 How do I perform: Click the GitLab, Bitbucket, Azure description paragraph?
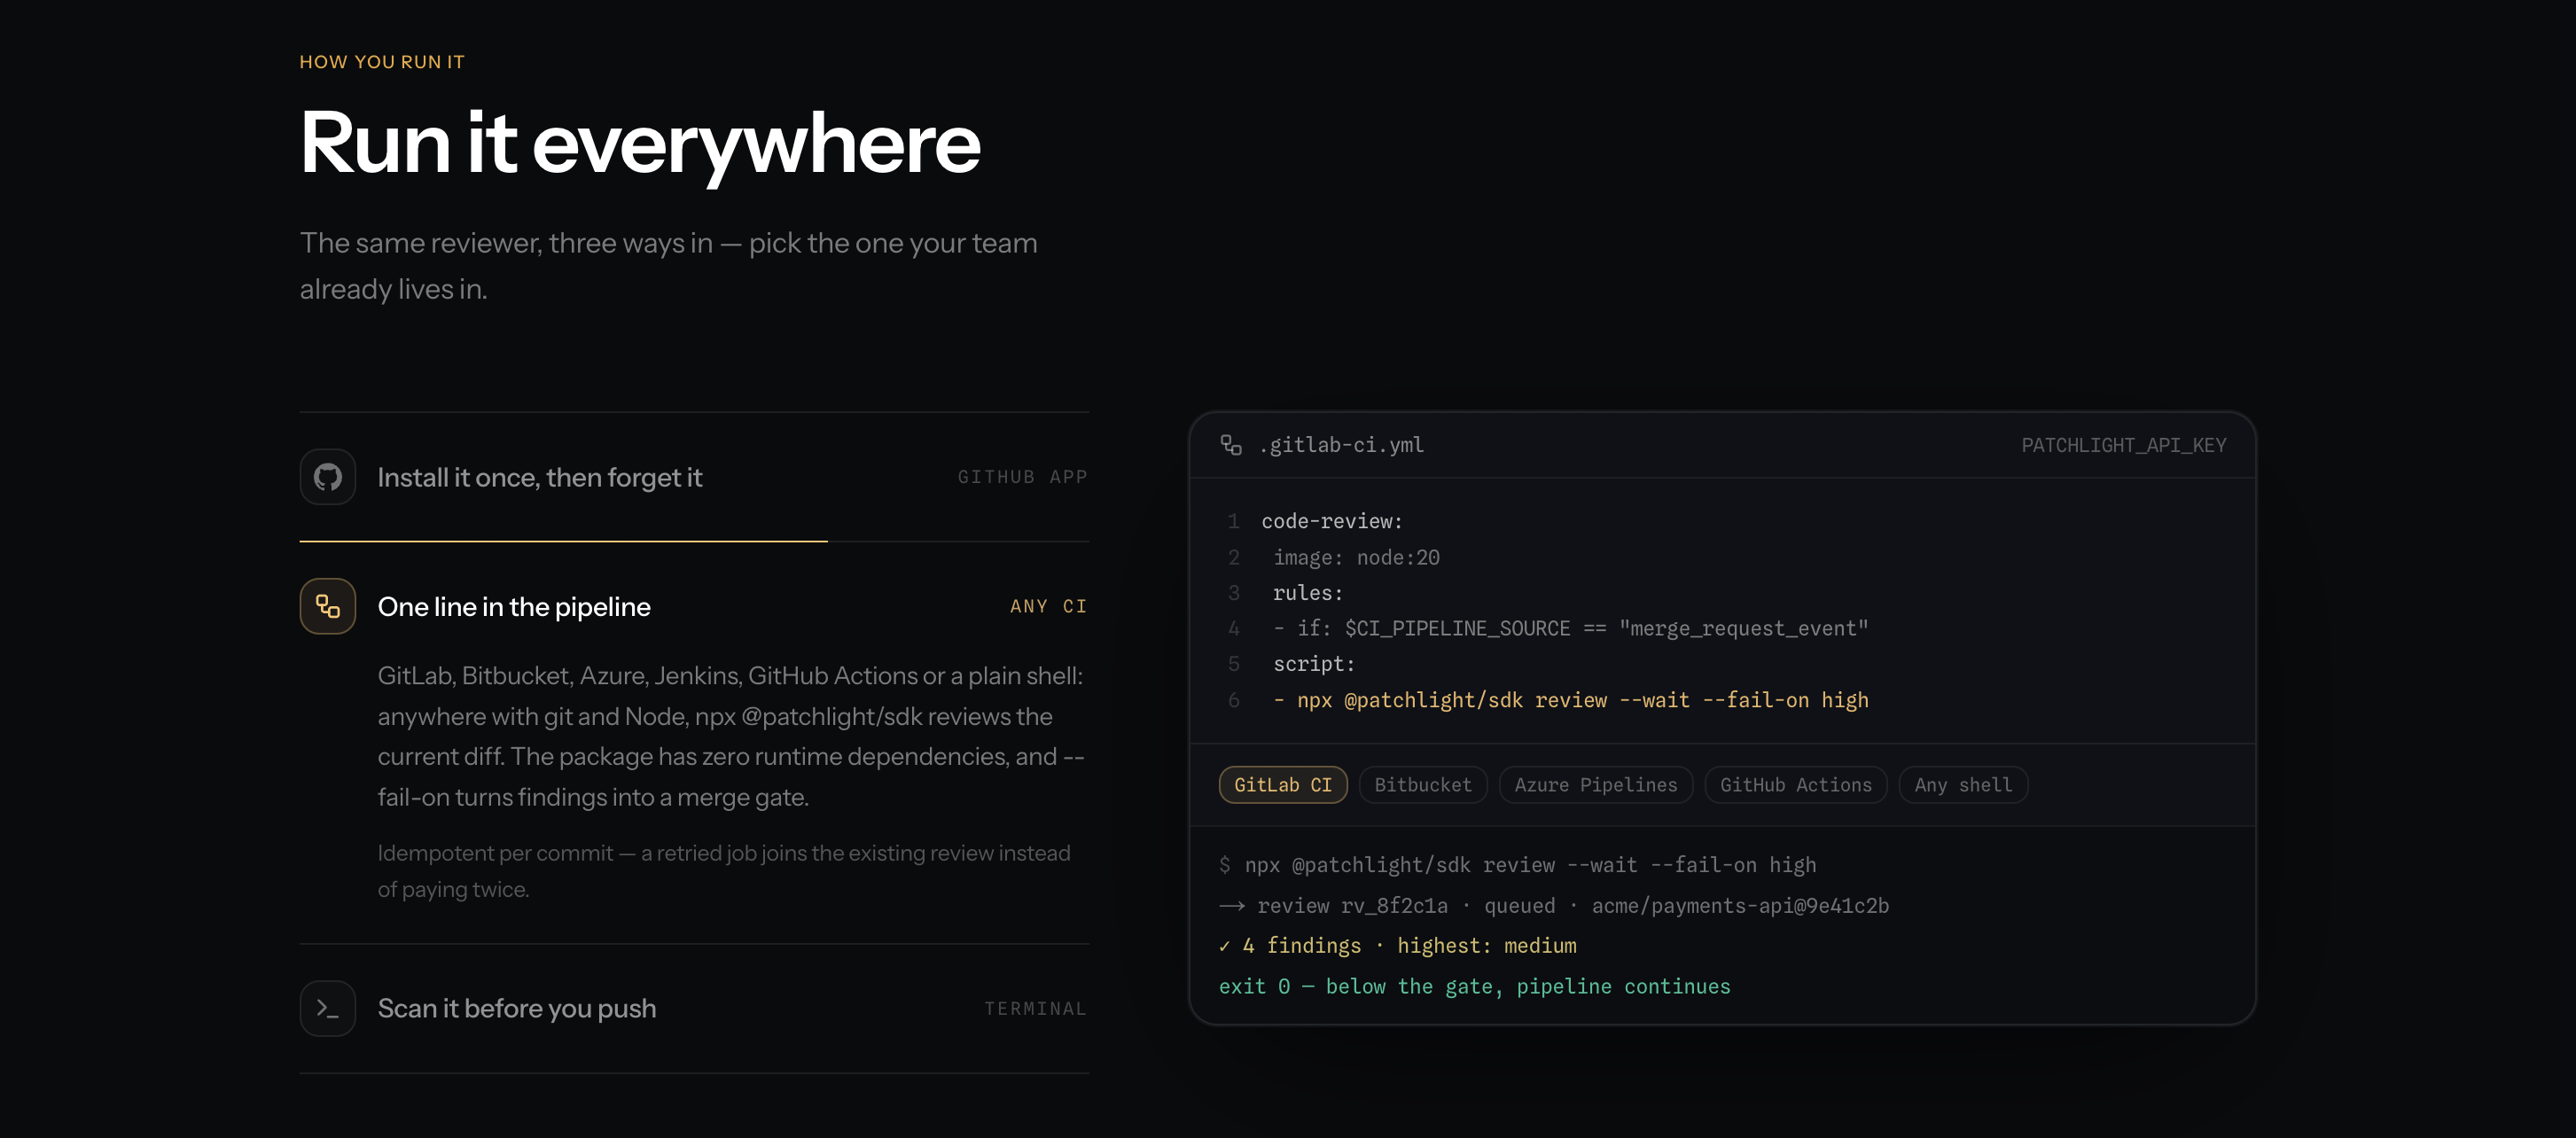731,736
